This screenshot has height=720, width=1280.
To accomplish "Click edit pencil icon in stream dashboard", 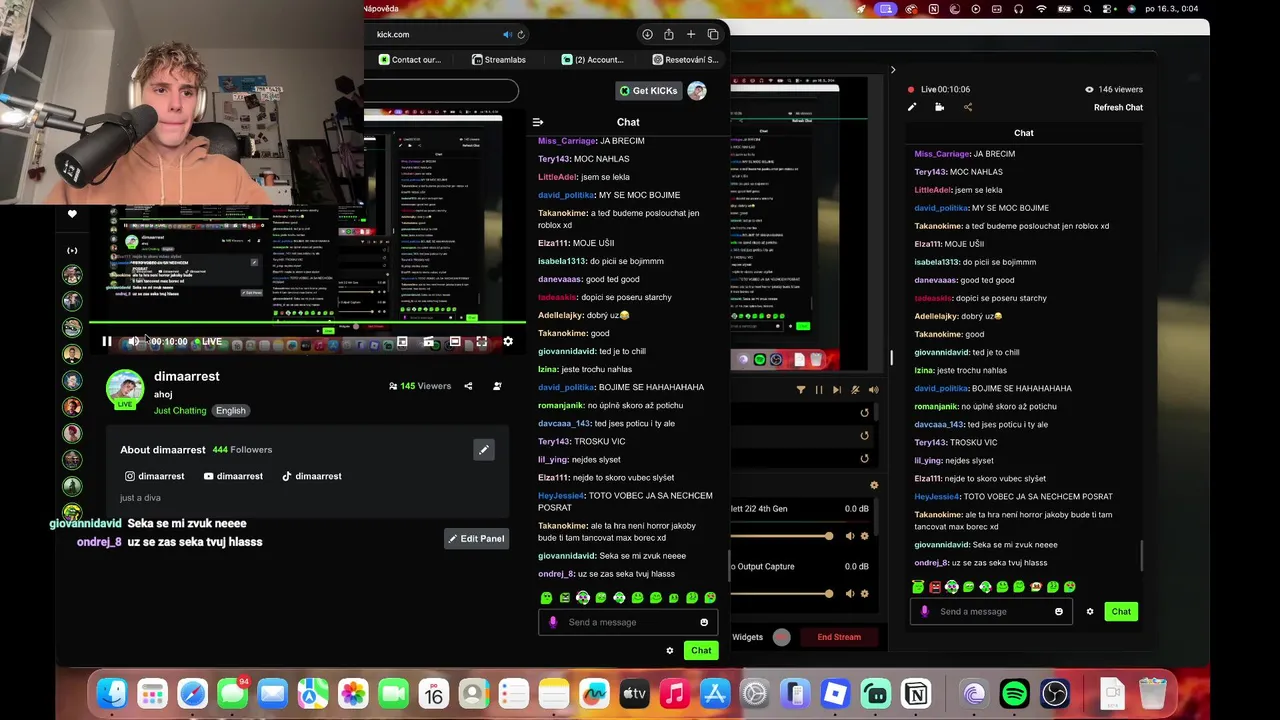I will click(x=912, y=108).
